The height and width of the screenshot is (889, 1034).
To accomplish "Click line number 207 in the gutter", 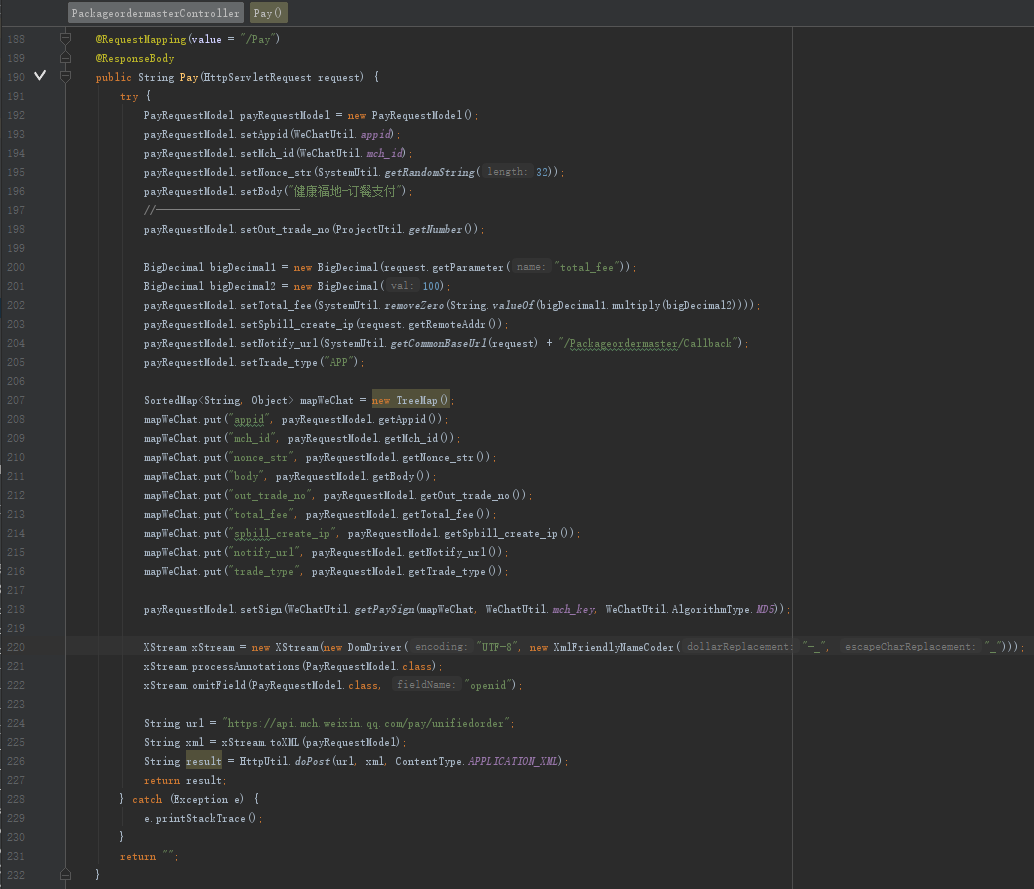I will (16, 400).
